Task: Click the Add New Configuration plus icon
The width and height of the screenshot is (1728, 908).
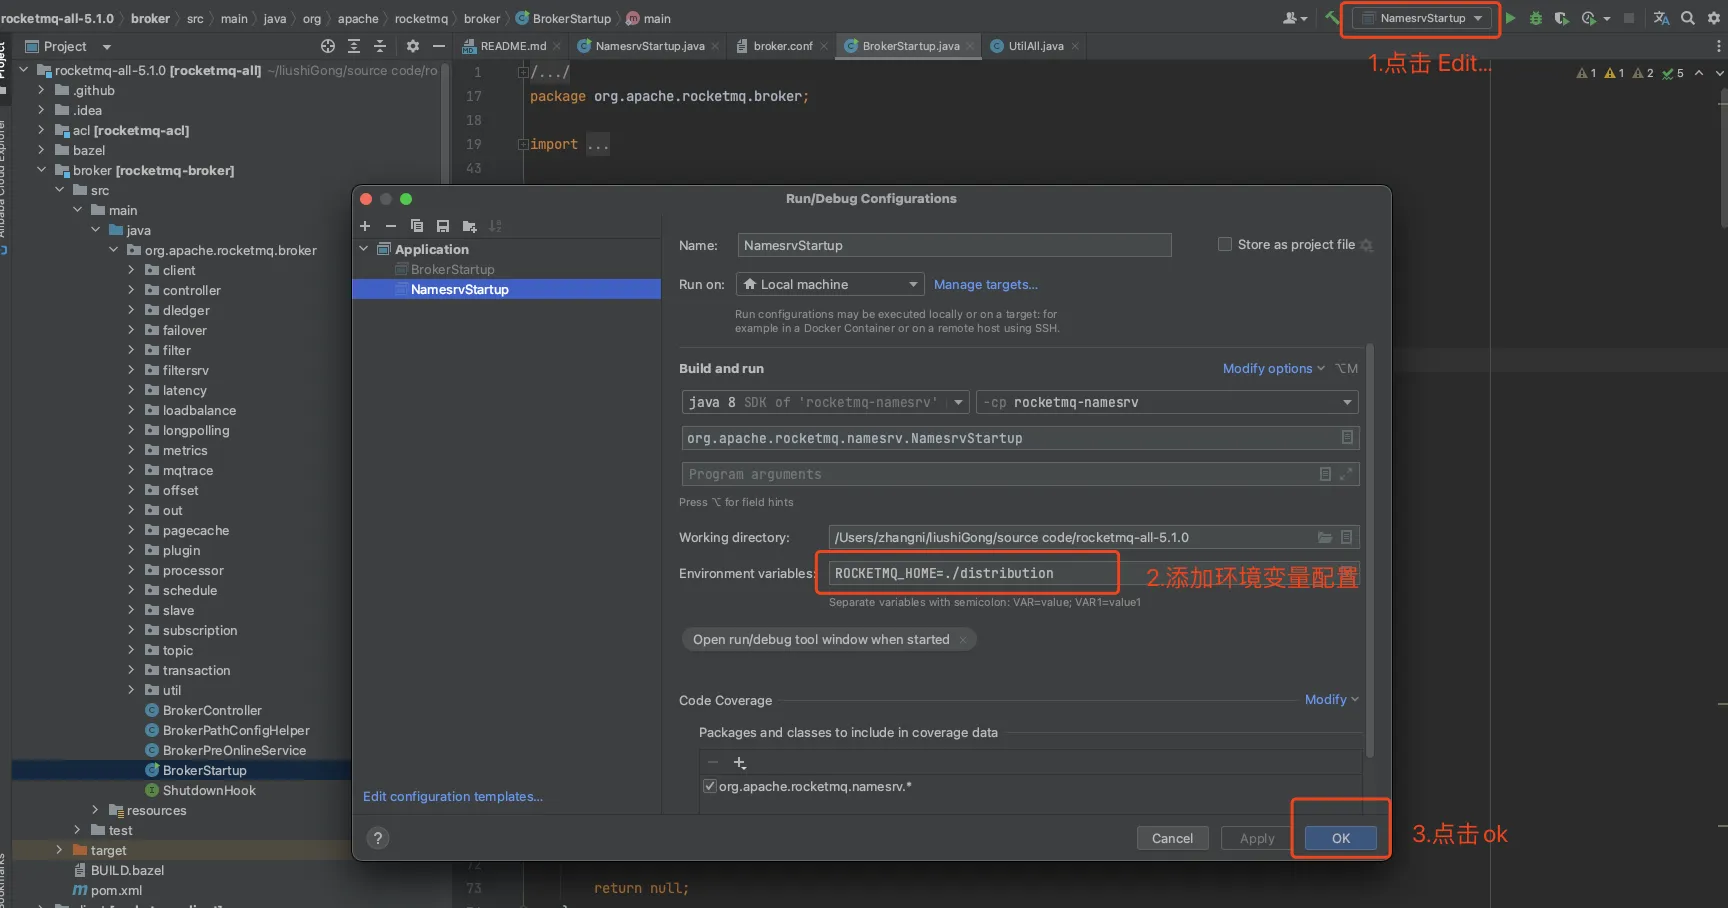Action: [x=365, y=226]
